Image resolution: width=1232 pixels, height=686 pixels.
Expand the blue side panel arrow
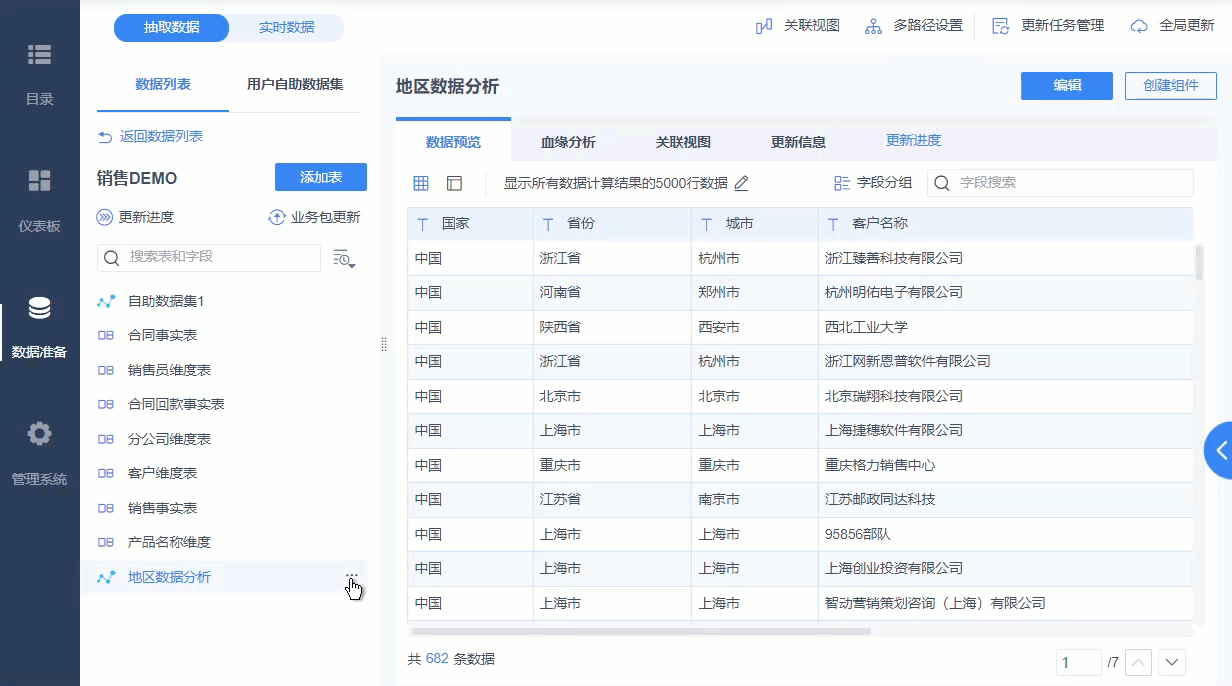[x=1219, y=450]
